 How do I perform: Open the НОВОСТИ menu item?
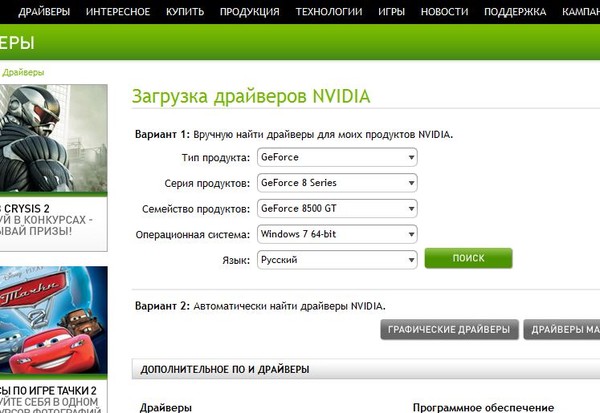(444, 12)
